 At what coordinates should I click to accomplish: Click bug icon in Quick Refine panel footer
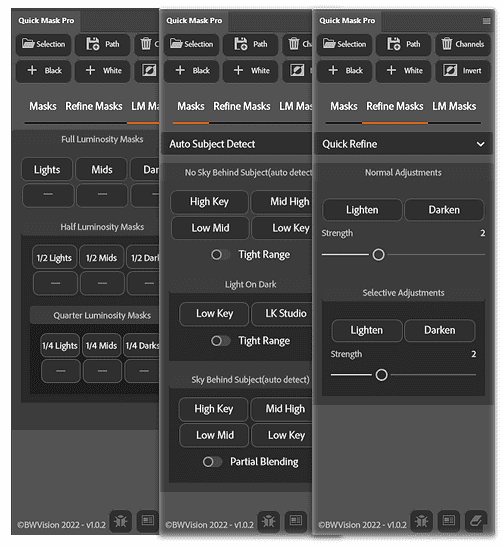click(x=421, y=521)
